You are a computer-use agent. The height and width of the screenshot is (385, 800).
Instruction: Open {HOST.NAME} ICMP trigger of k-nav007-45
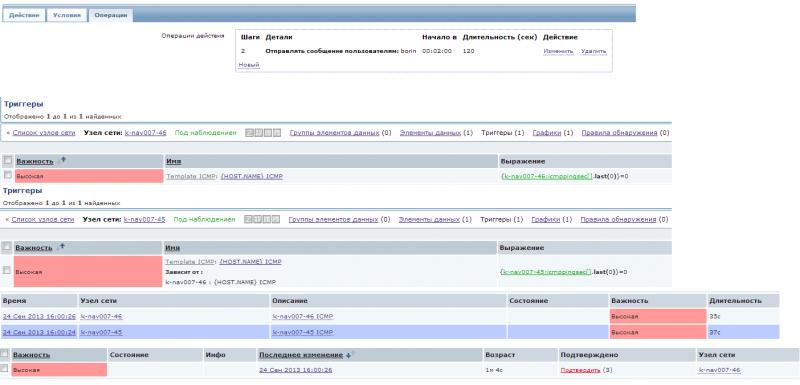pyautogui.click(x=251, y=262)
